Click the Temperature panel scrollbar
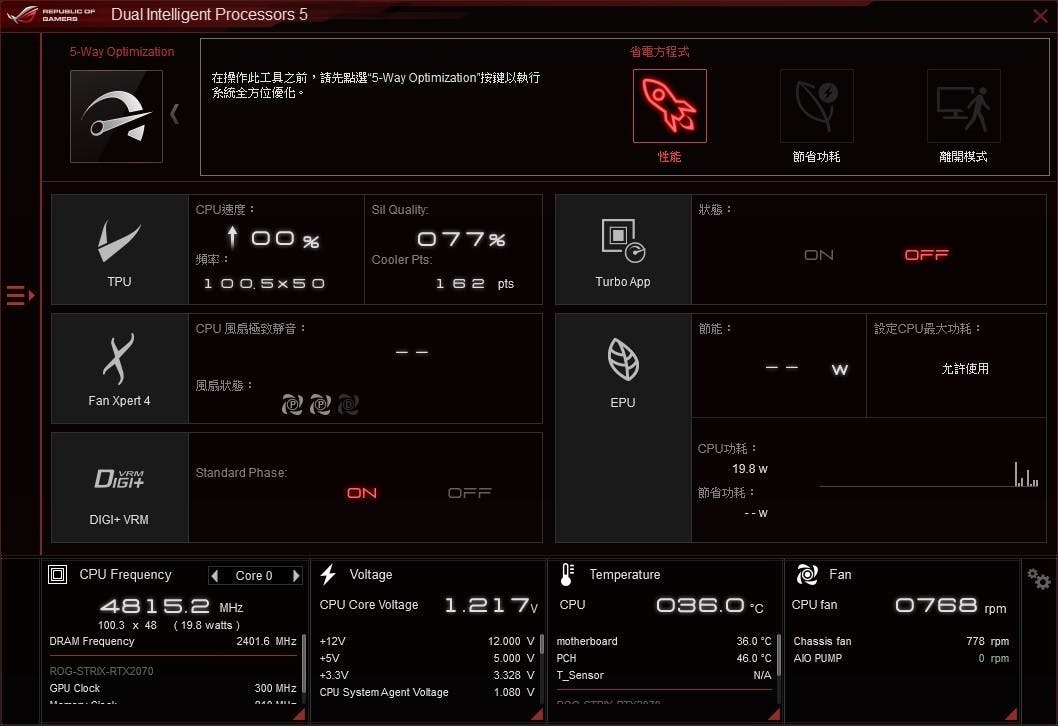This screenshot has width=1058, height=726. [779, 654]
